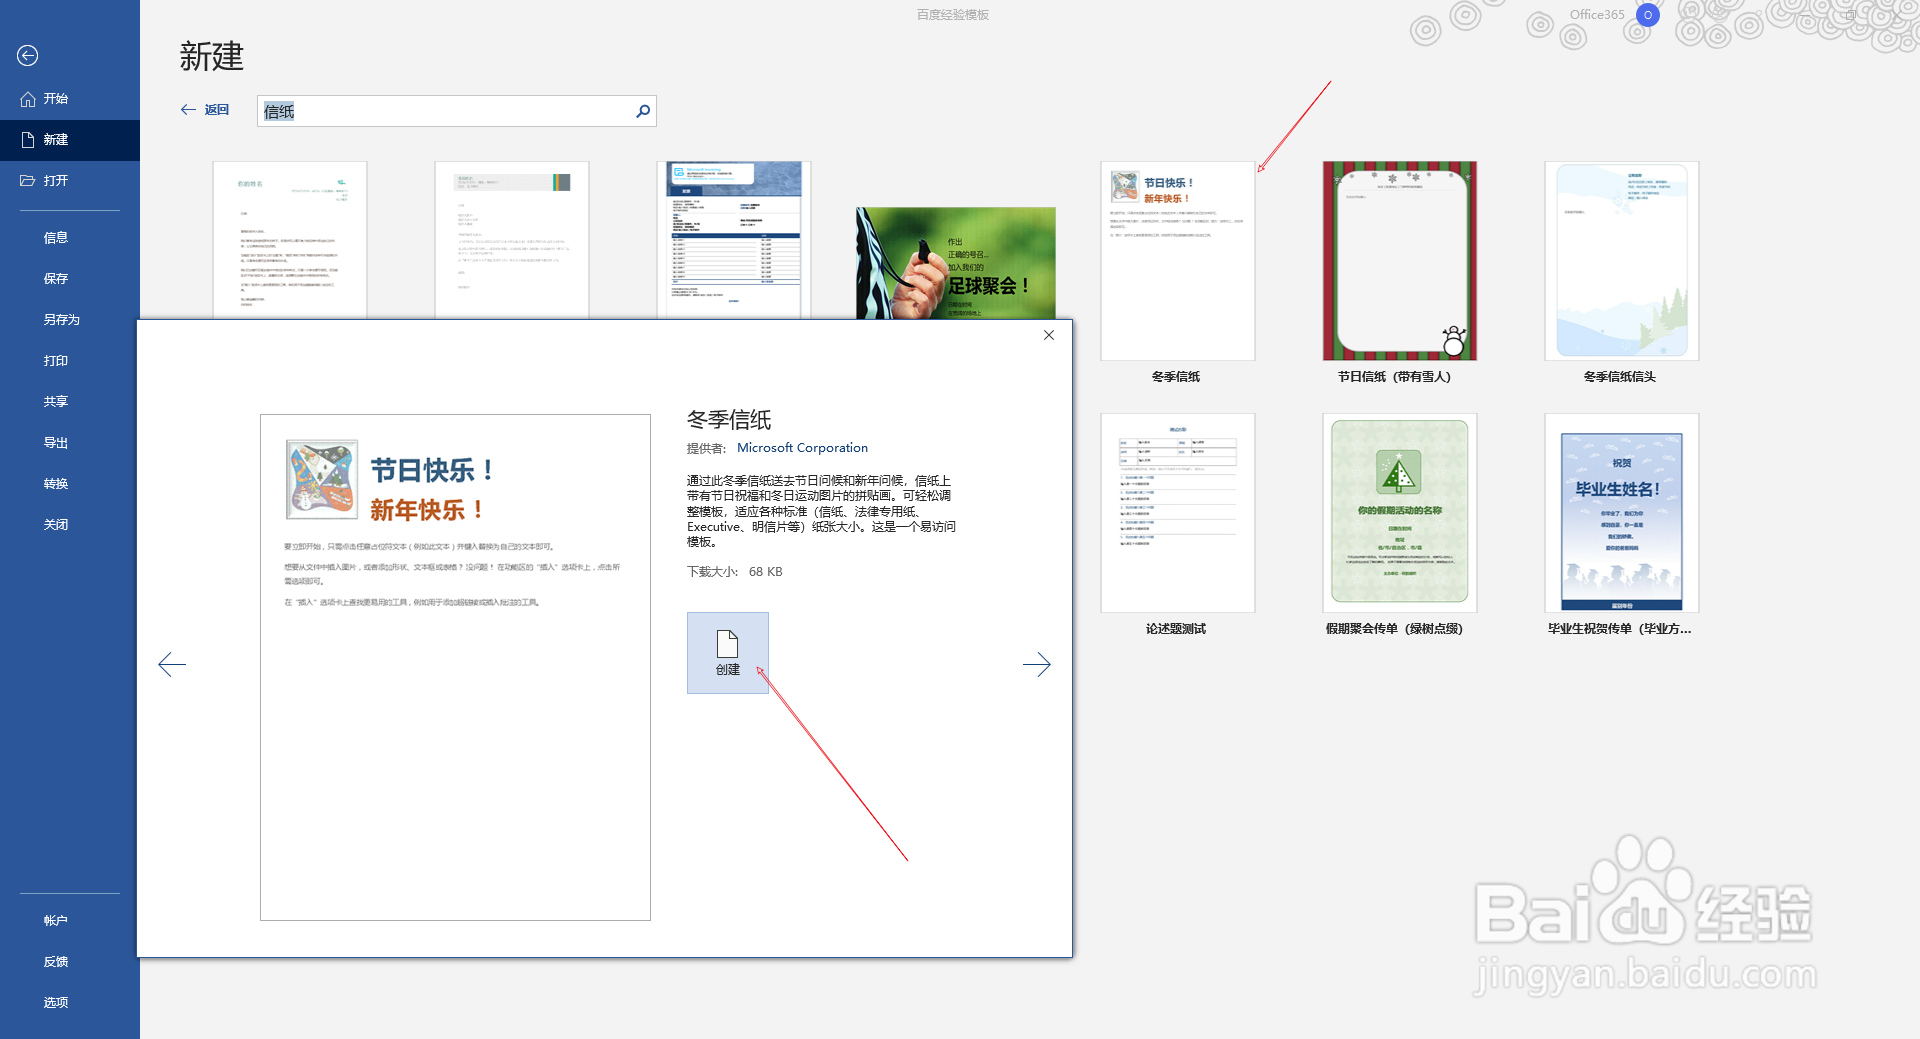Select 另存为 in the sidebar
The height and width of the screenshot is (1039, 1920).
(56, 319)
